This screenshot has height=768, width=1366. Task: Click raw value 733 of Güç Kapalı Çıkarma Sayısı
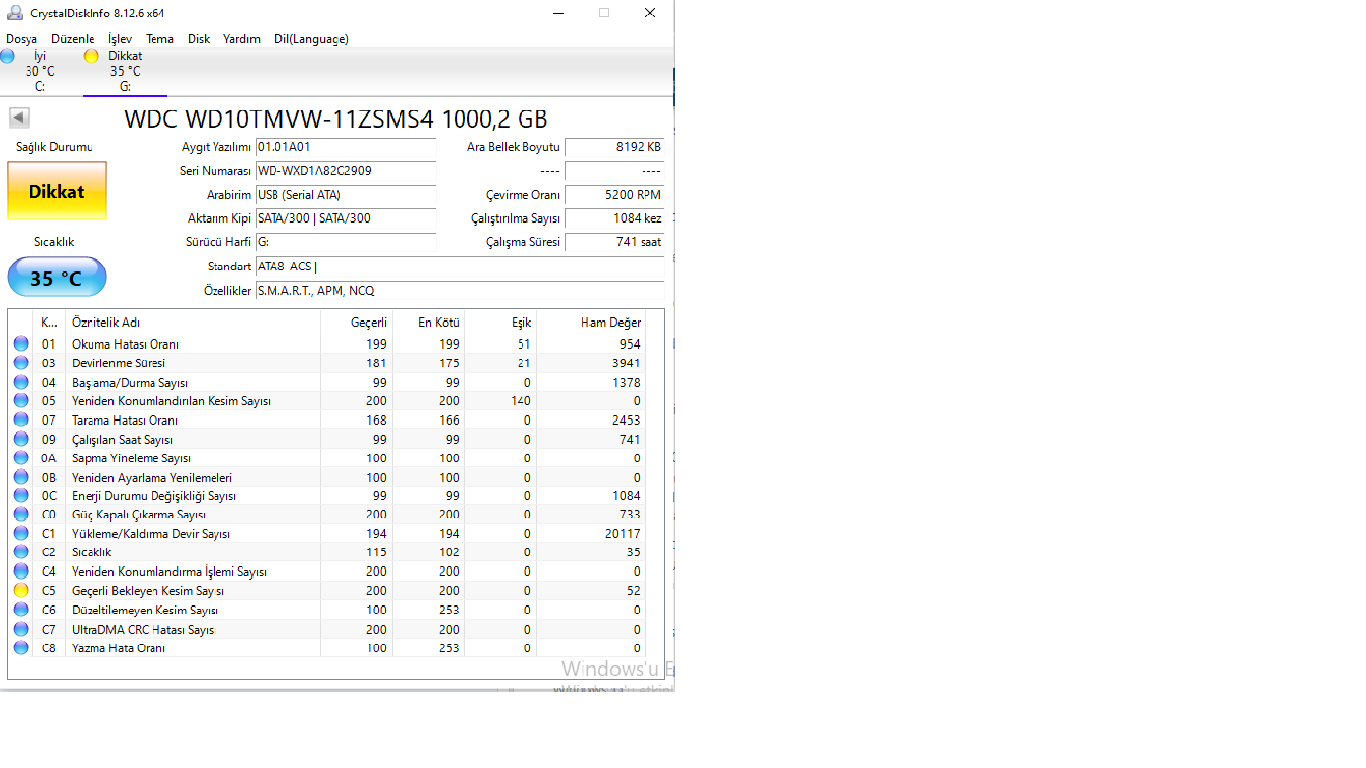(630, 515)
